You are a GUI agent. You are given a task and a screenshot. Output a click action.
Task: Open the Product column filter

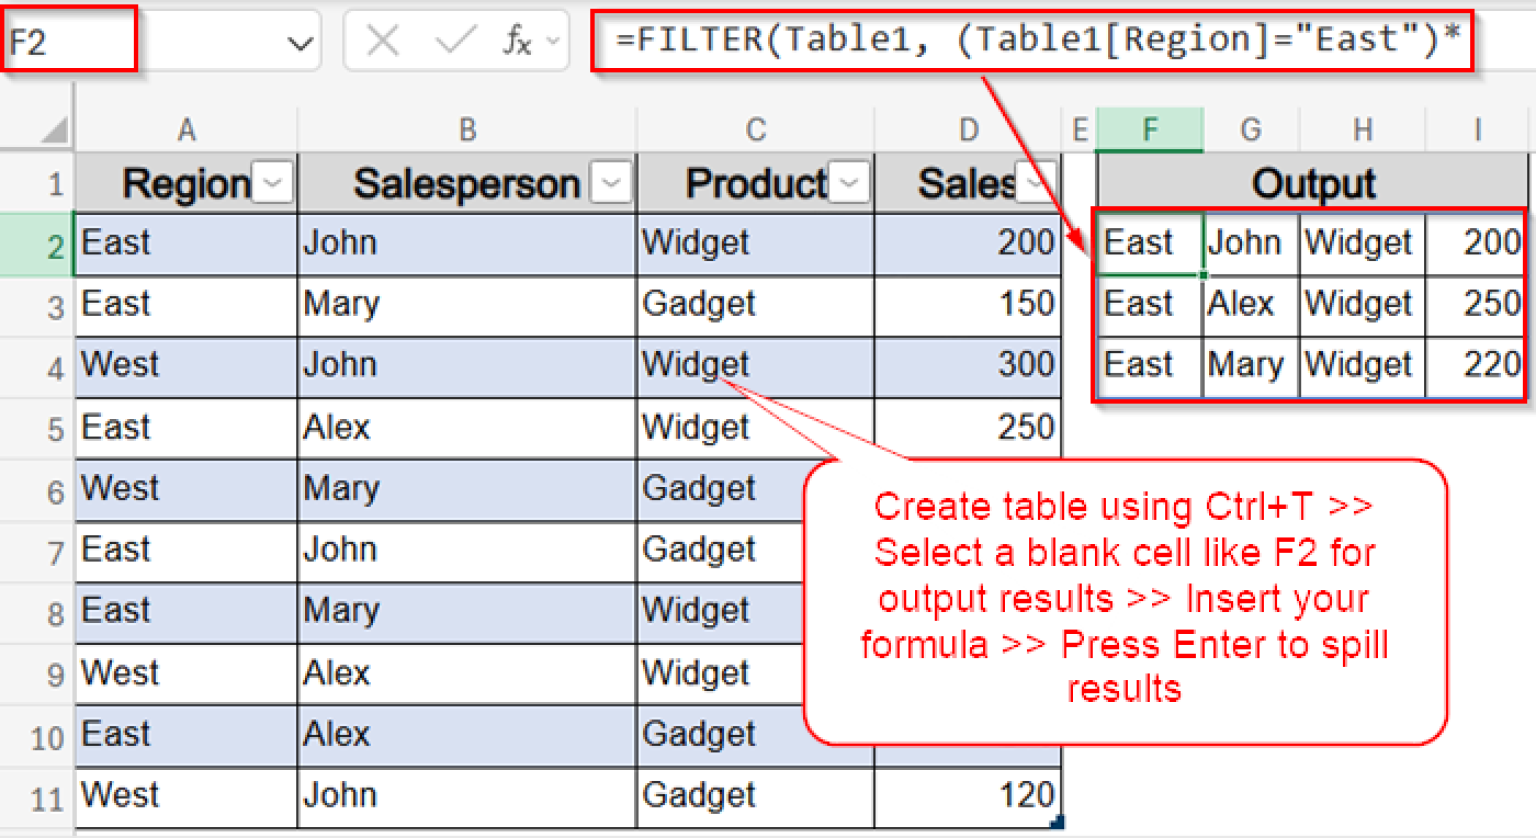click(x=849, y=182)
